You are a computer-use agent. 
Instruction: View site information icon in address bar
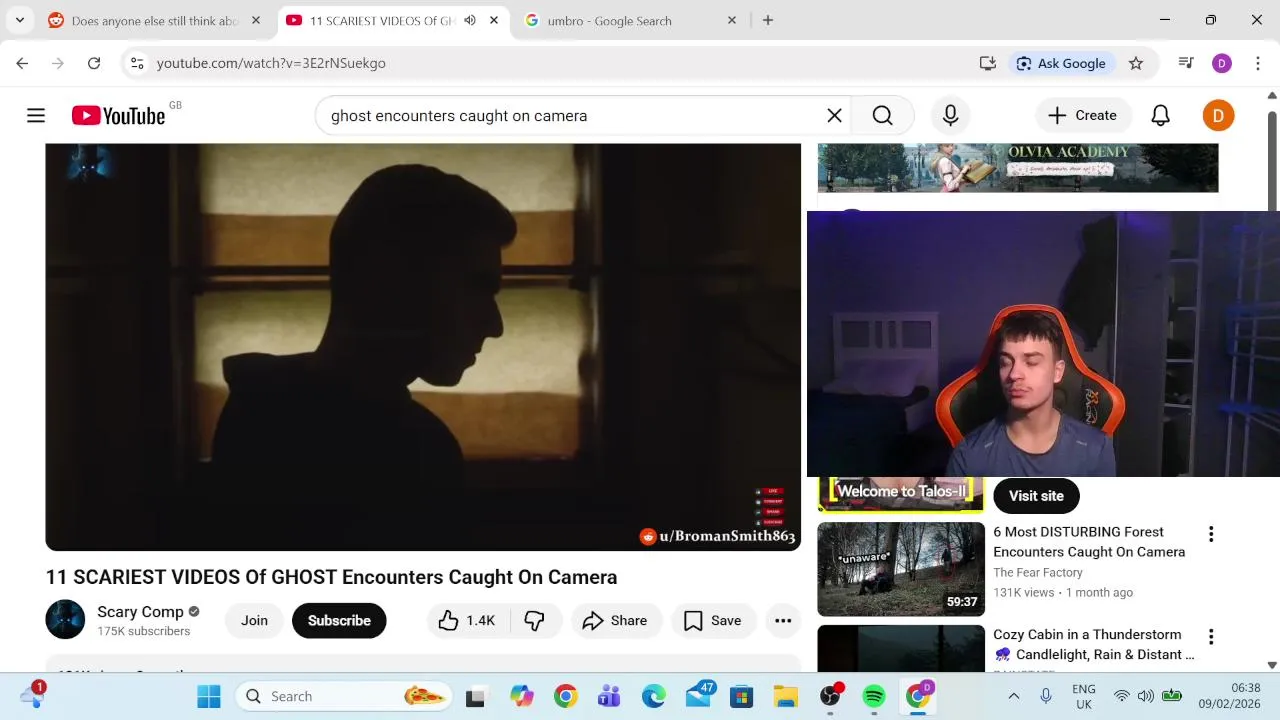tap(137, 63)
